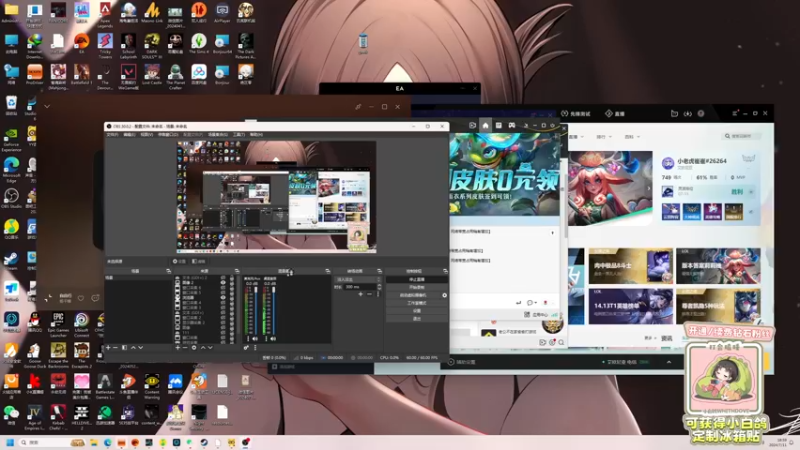Screen dimensions: 800x450
Task: Toggle visibility of 图像 2 source
Action: tap(222, 282)
